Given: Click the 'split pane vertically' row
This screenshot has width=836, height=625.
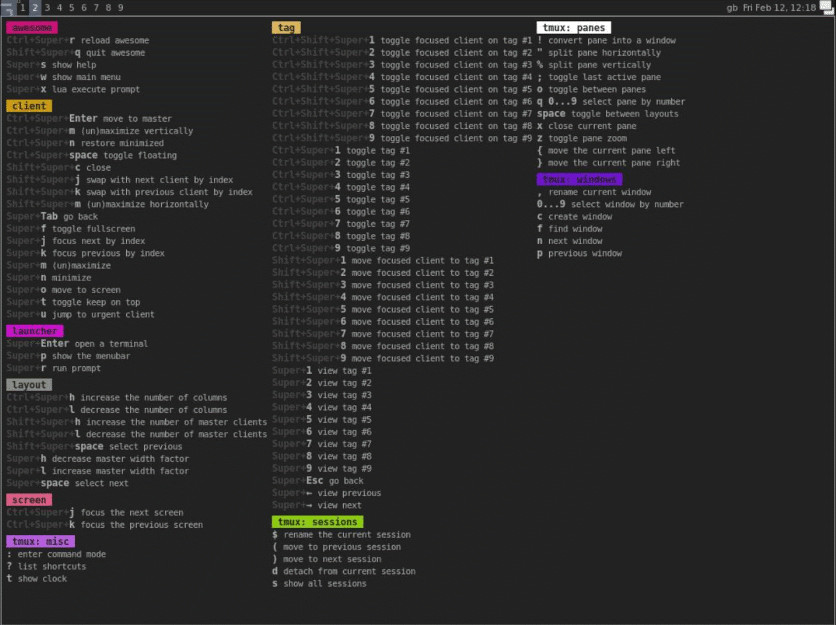Looking at the screenshot, I should [594, 65].
